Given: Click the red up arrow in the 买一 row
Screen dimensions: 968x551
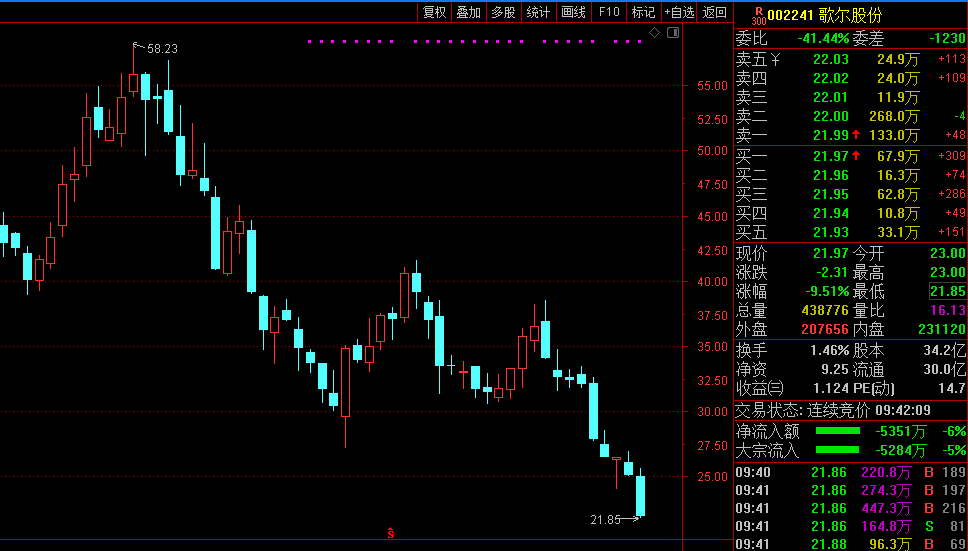Looking at the screenshot, I should [x=856, y=156].
